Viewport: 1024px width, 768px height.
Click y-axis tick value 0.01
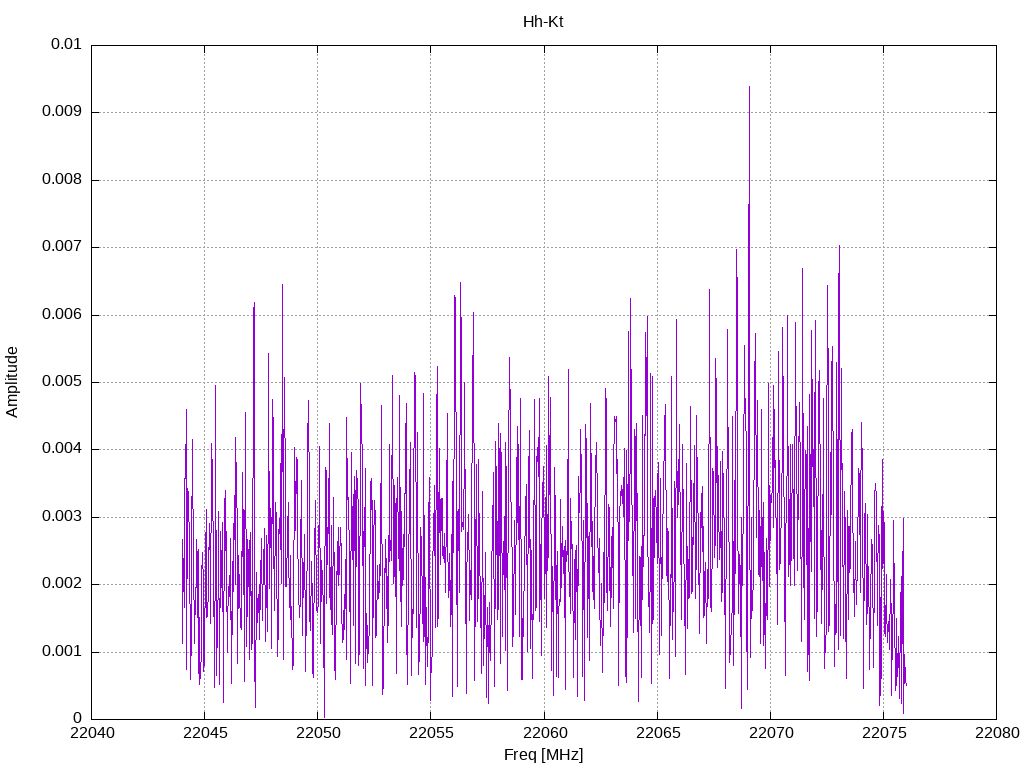pyautogui.click(x=66, y=44)
